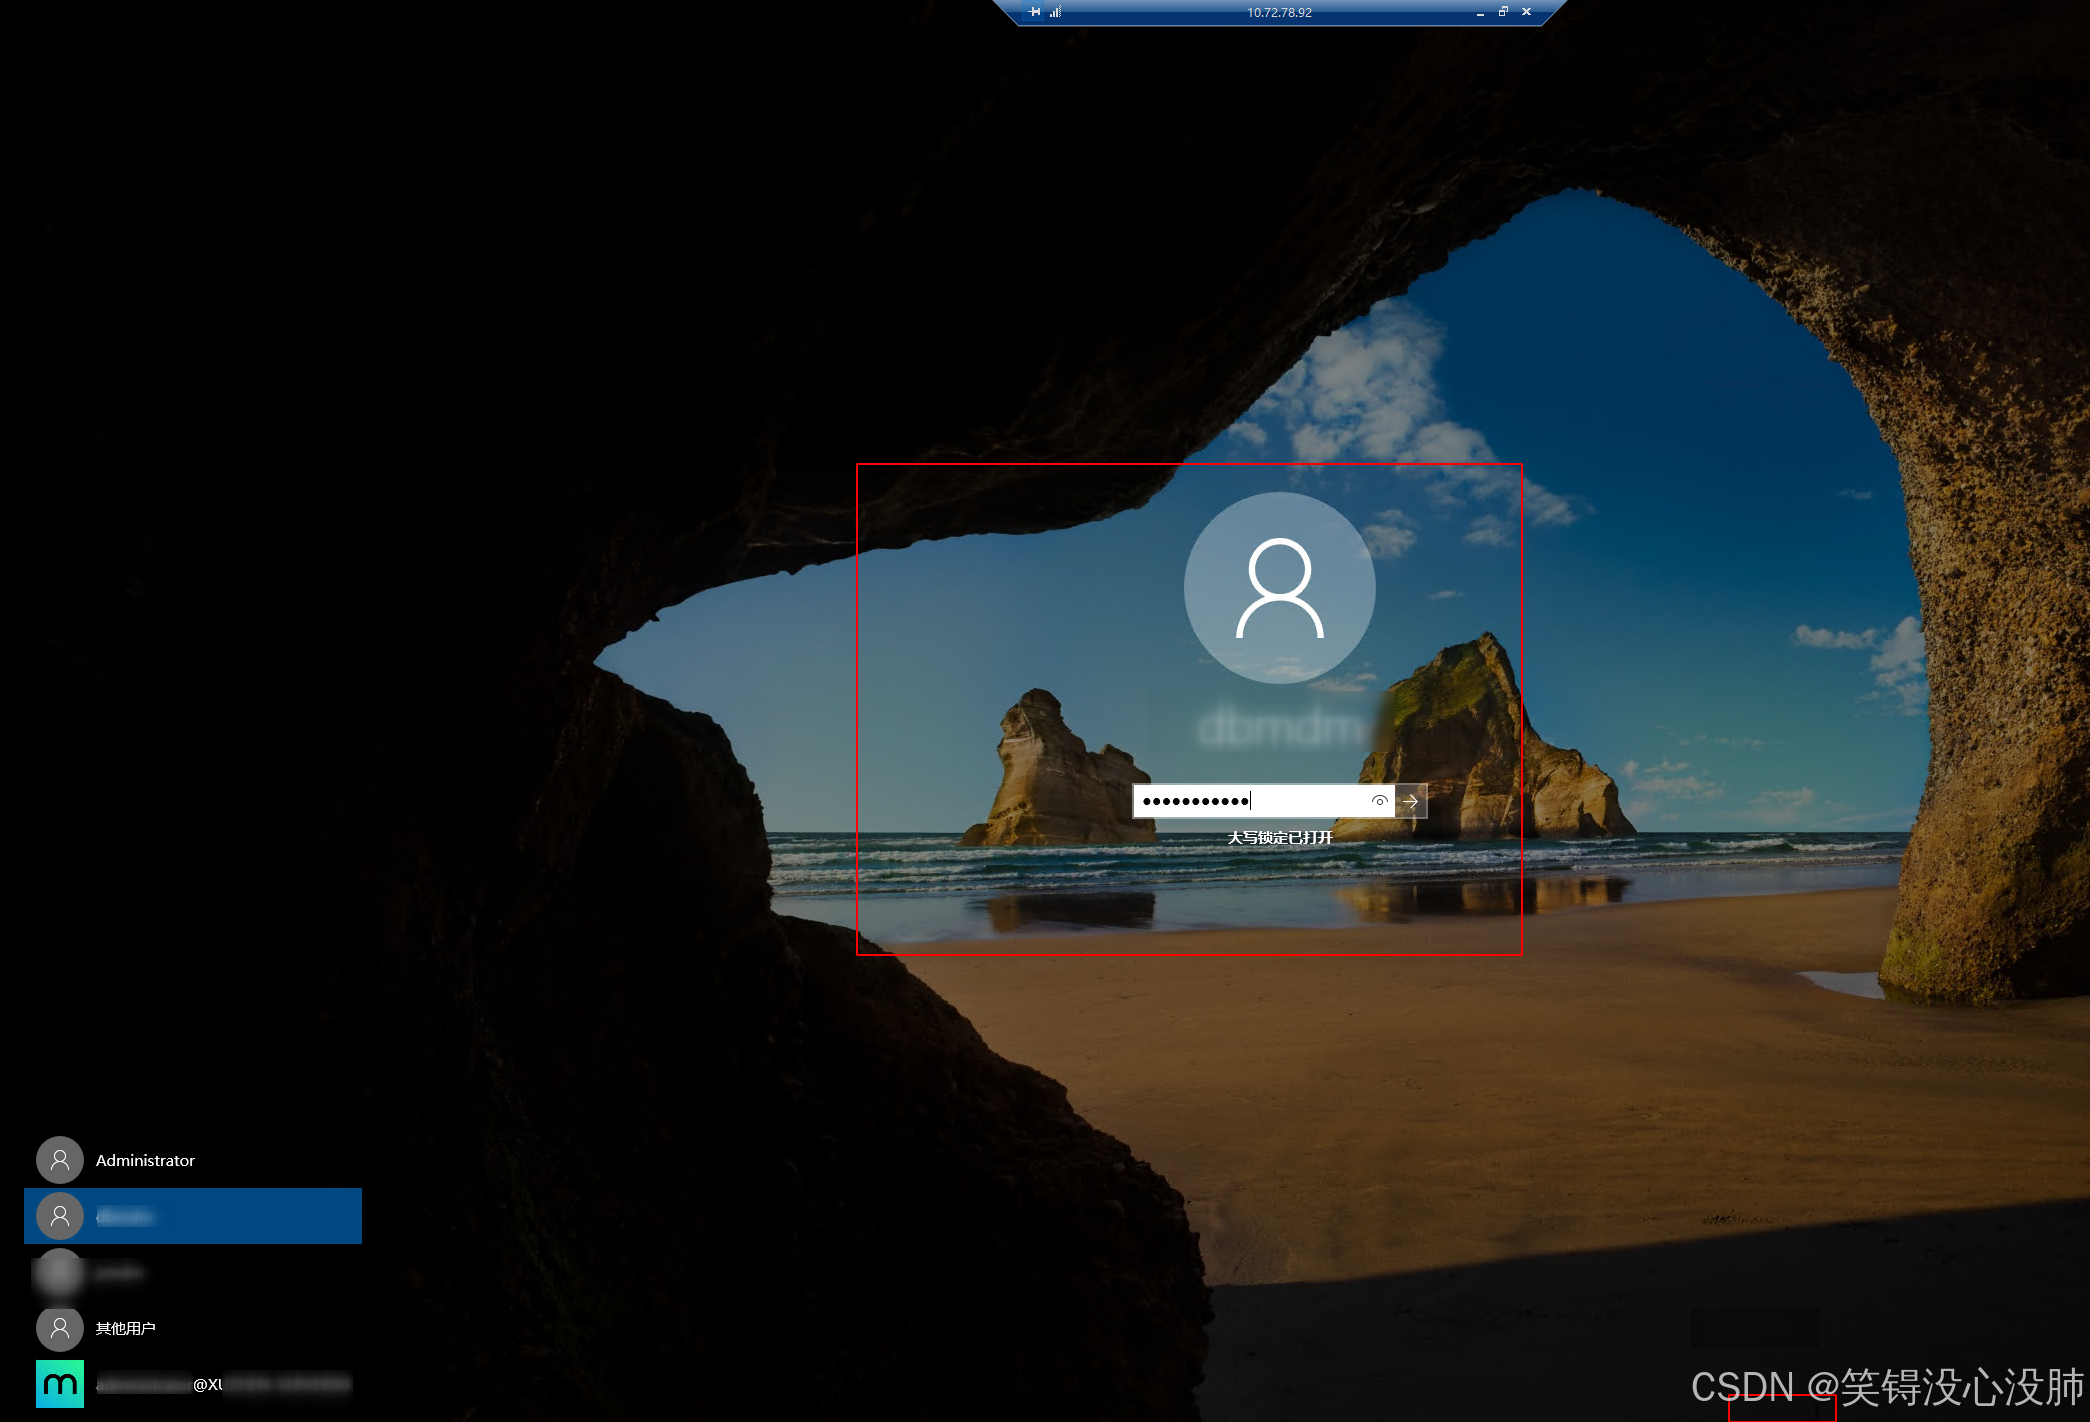Submit password with the arrow button
Image resolution: width=2090 pixels, height=1422 pixels.
(x=1411, y=801)
